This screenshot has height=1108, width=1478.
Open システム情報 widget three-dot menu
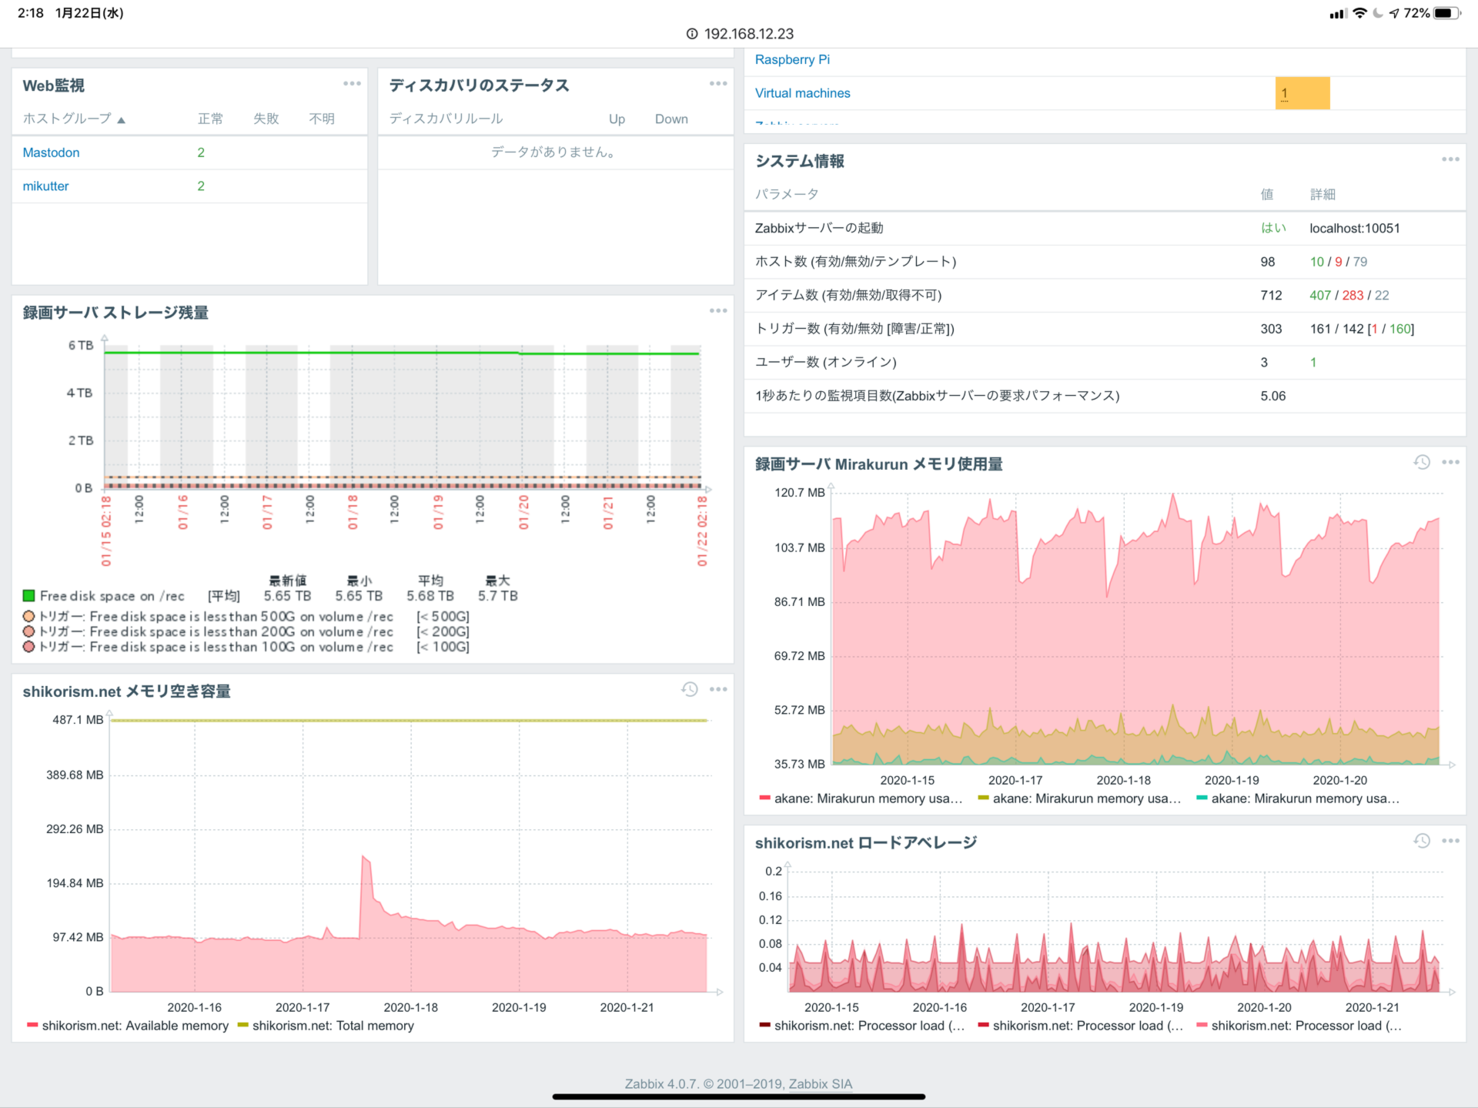coord(1450,160)
